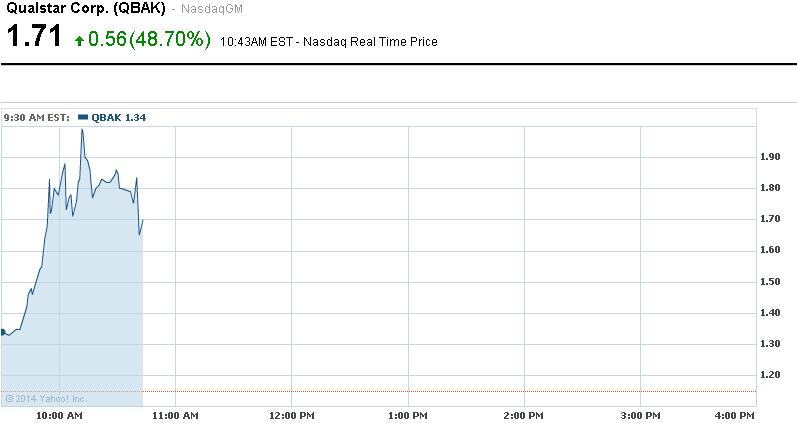Click the QBAK 1.34 legend label
797x423 pixels.
pos(119,117)
